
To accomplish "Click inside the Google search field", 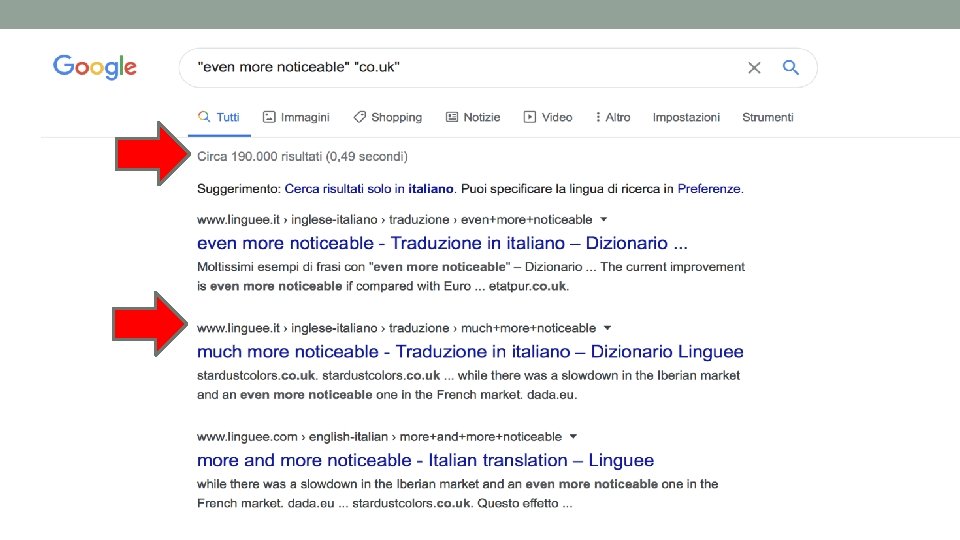I will (x=465, y=67).
